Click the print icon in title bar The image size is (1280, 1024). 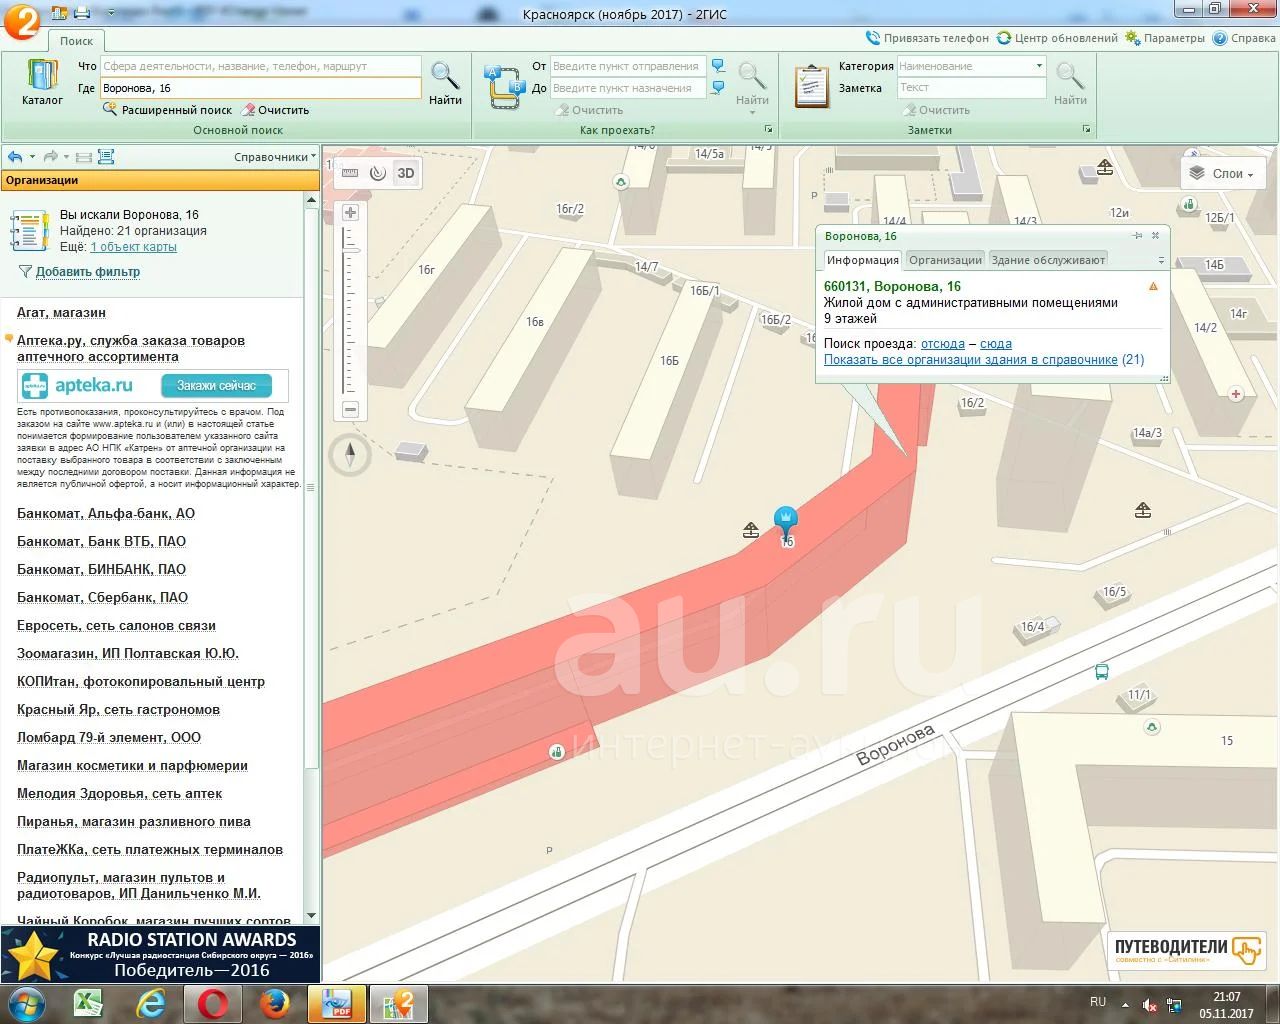click(82, 12)
